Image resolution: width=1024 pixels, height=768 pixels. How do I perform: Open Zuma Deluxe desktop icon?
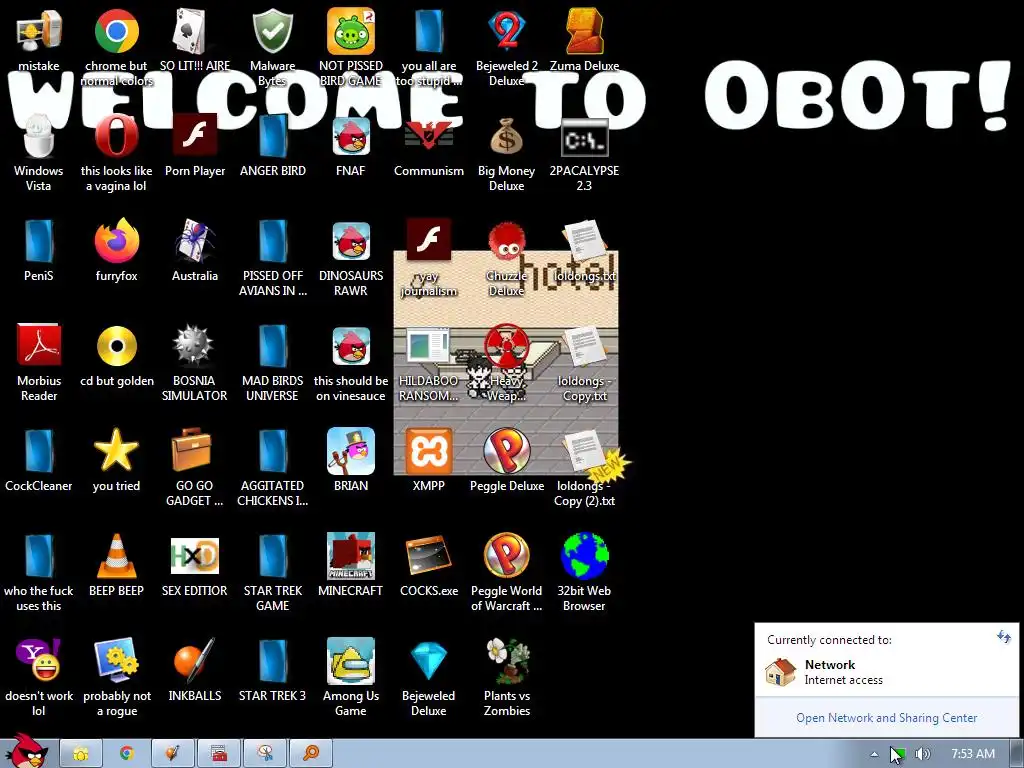584,31
